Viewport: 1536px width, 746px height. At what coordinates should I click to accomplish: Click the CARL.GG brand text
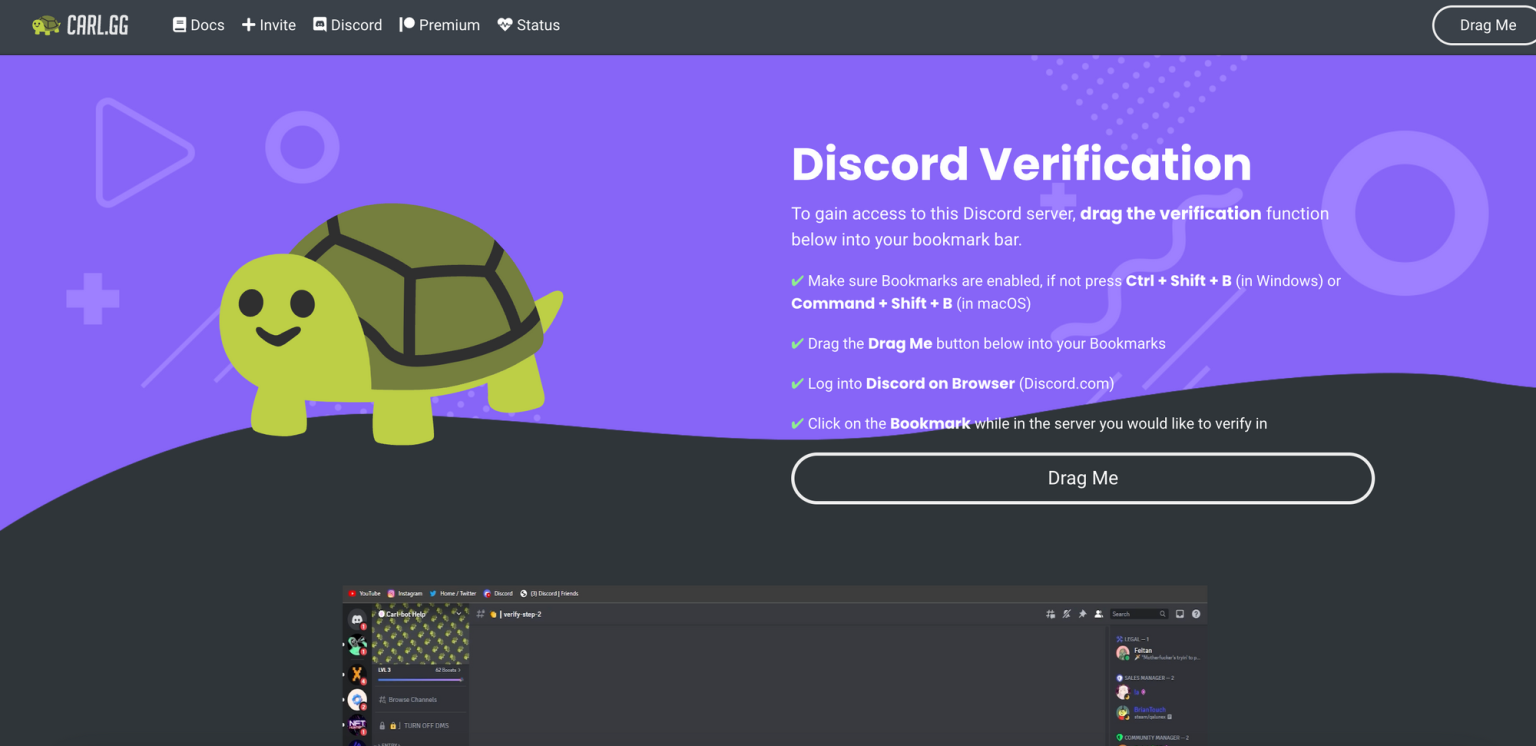click(98, 25)
